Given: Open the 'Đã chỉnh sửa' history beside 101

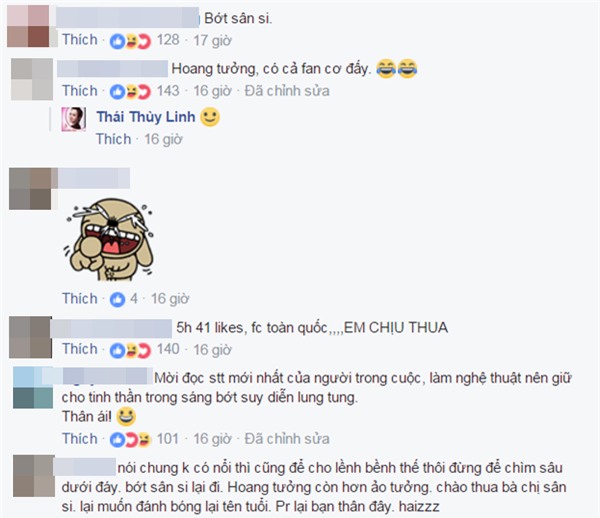Looking at the screenshot, I should [x=287, y=439].
